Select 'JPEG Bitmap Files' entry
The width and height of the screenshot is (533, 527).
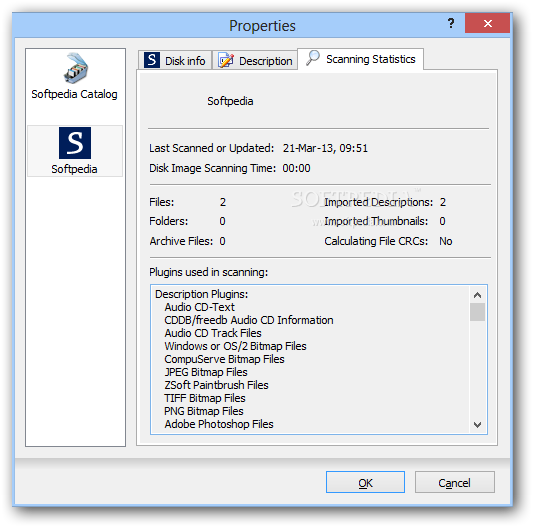[206, 372]
